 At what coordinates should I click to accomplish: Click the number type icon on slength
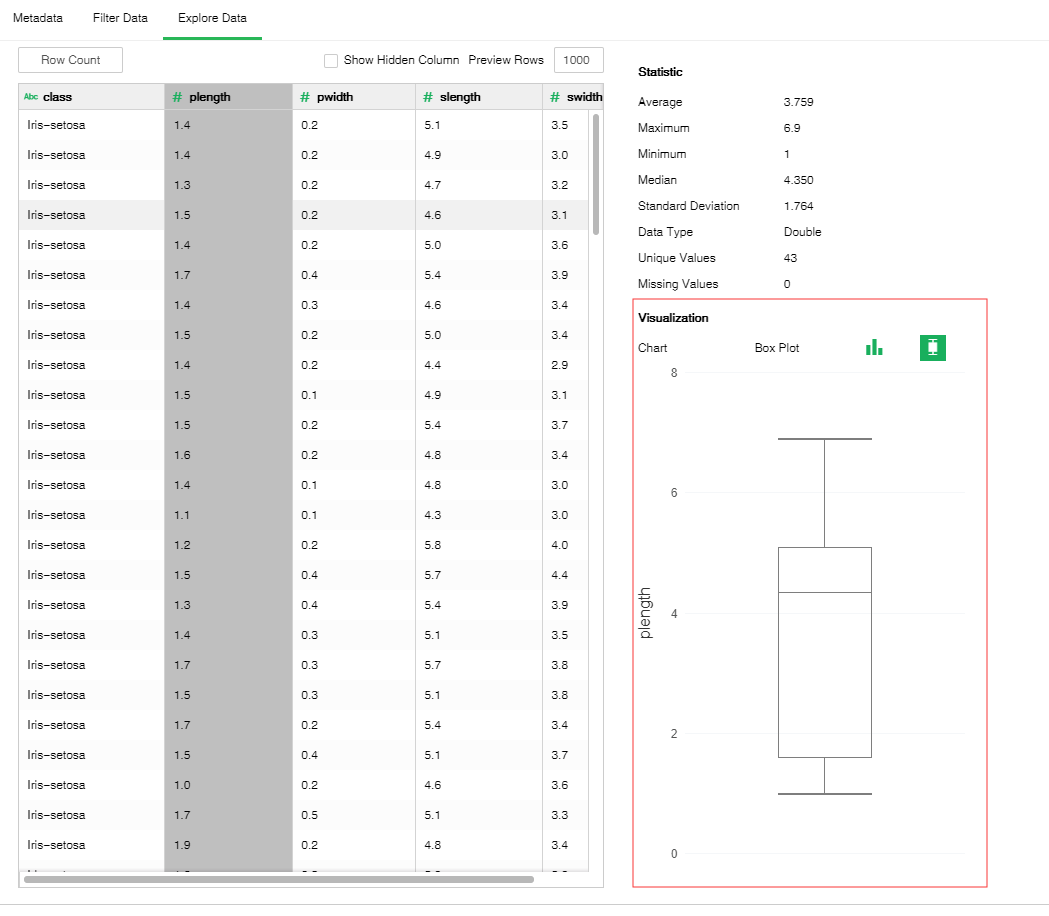(428, 97)
